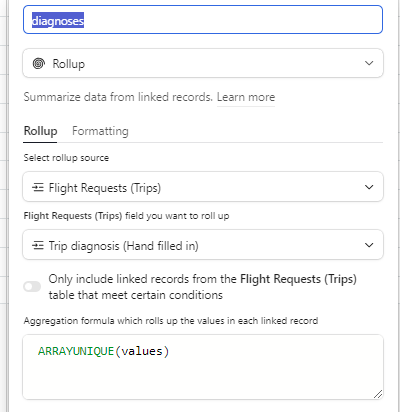Click the ARRAYUNIQUE function name in the formula
The image size is (400, 412).
point(76,351)
